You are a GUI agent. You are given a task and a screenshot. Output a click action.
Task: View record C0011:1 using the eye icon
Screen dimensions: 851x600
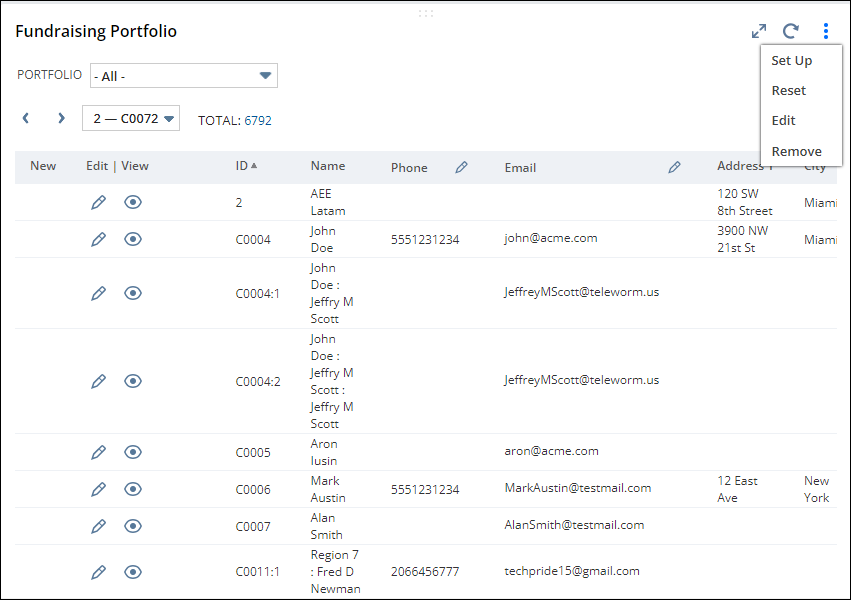(x=133, y=572)
